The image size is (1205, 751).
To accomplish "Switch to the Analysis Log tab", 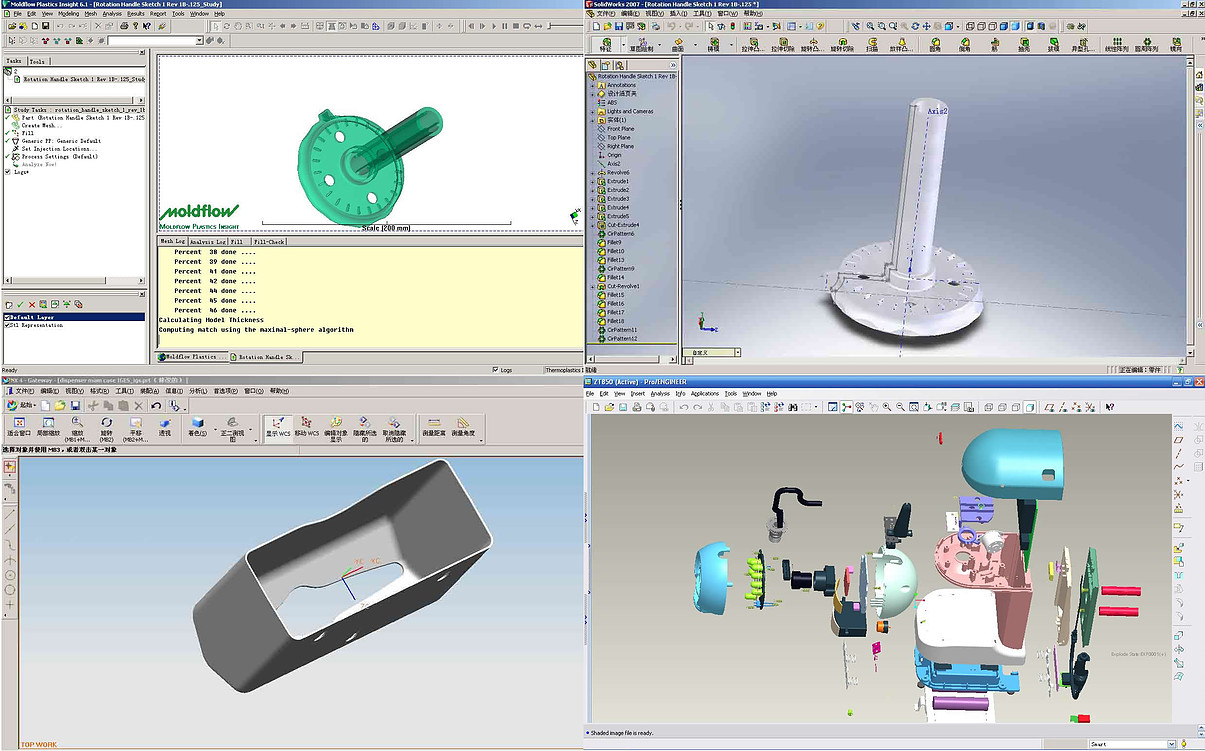I will pos(208,241).
